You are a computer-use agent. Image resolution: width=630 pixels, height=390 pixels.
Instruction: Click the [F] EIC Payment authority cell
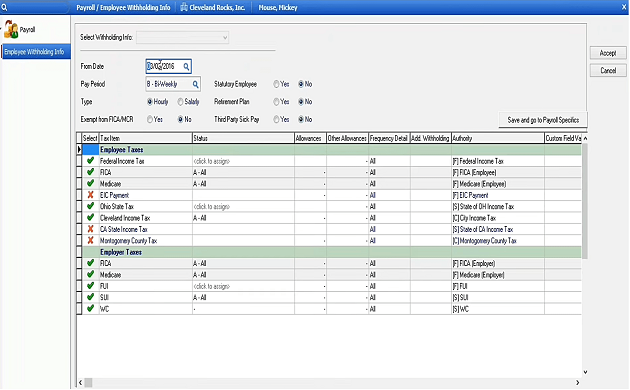click(x=498, y=196)
